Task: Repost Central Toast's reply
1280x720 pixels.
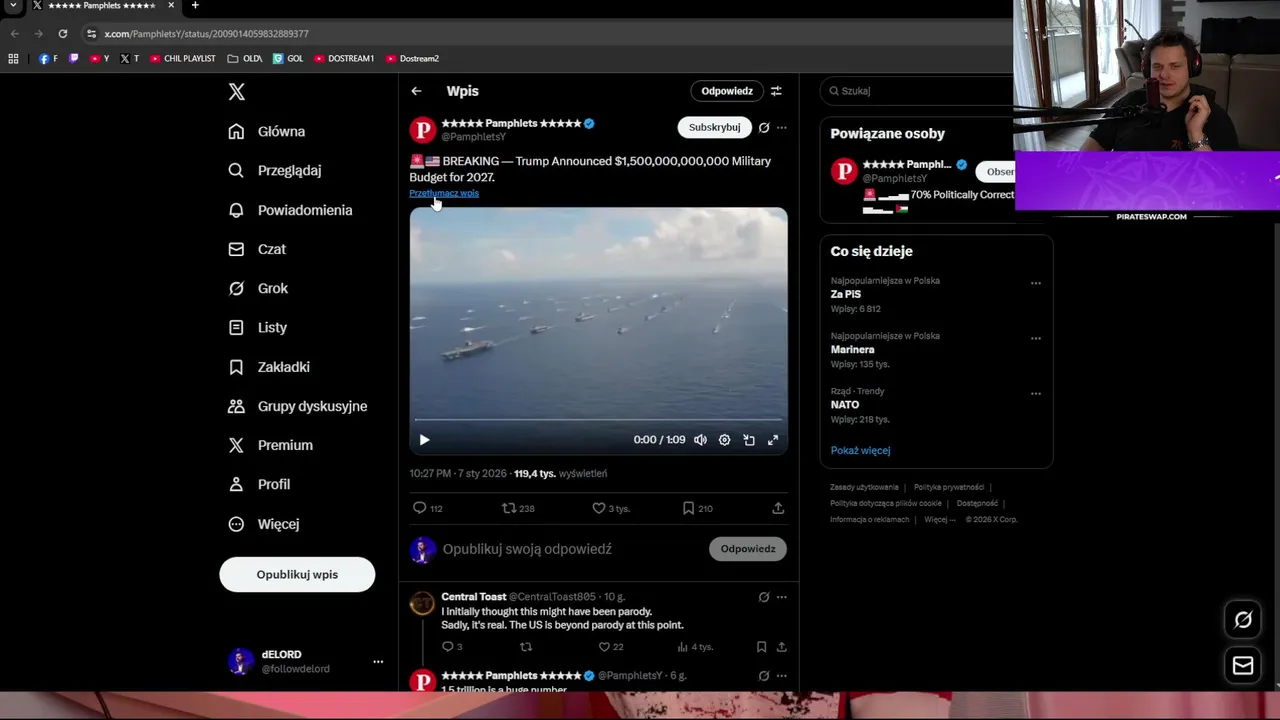Action: click(526, 647)
